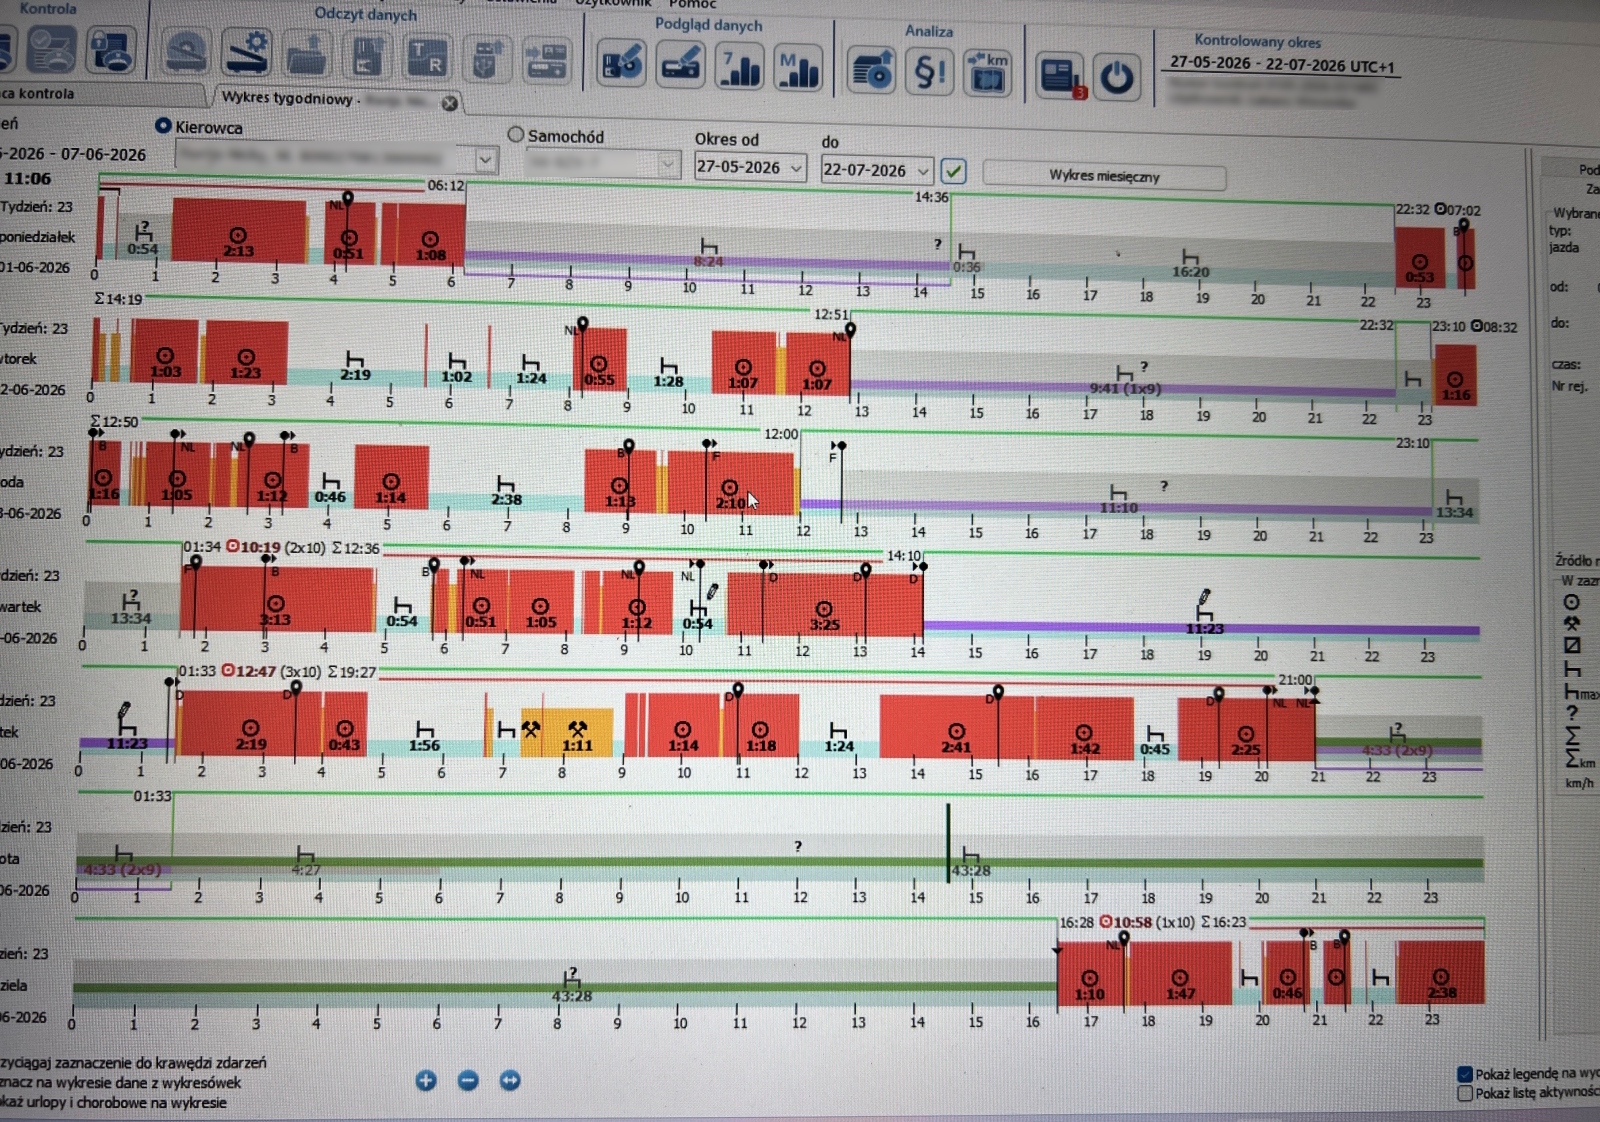Click the zoom out minus button below chart

tap(468, 1080)
